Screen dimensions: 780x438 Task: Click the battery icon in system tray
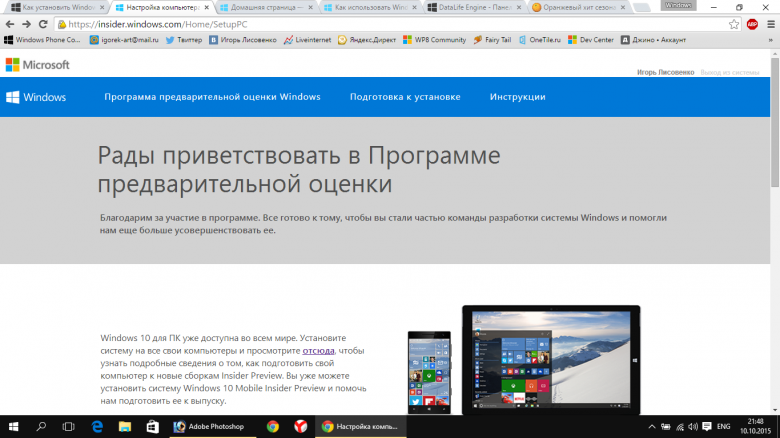(666, 427)
